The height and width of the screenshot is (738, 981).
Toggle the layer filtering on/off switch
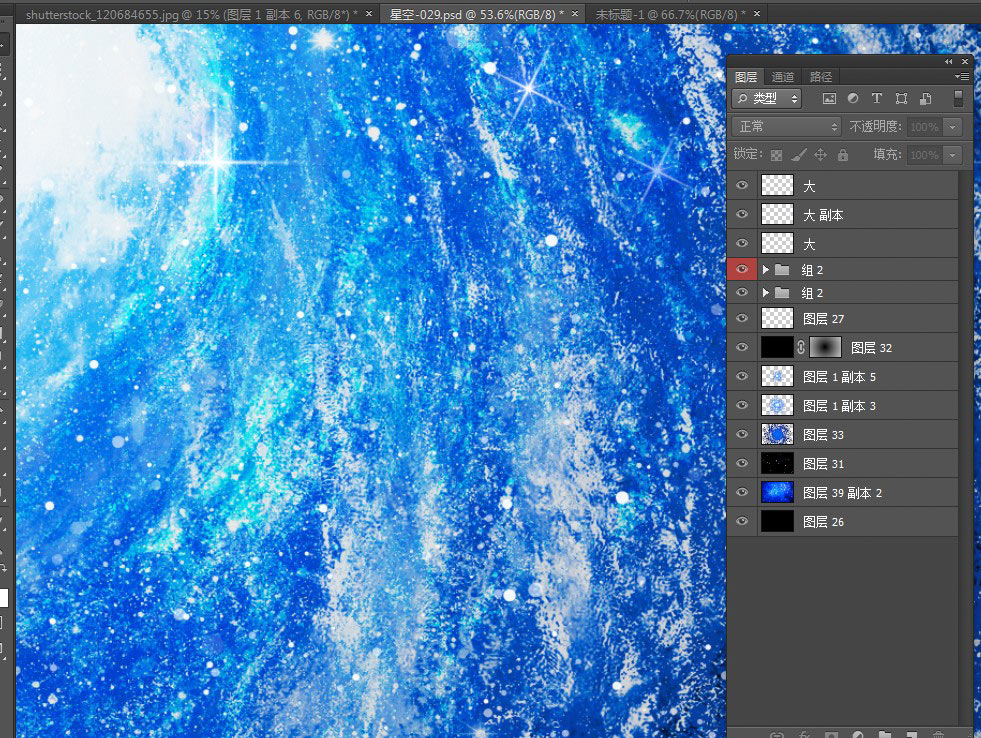tap(958, 98)
